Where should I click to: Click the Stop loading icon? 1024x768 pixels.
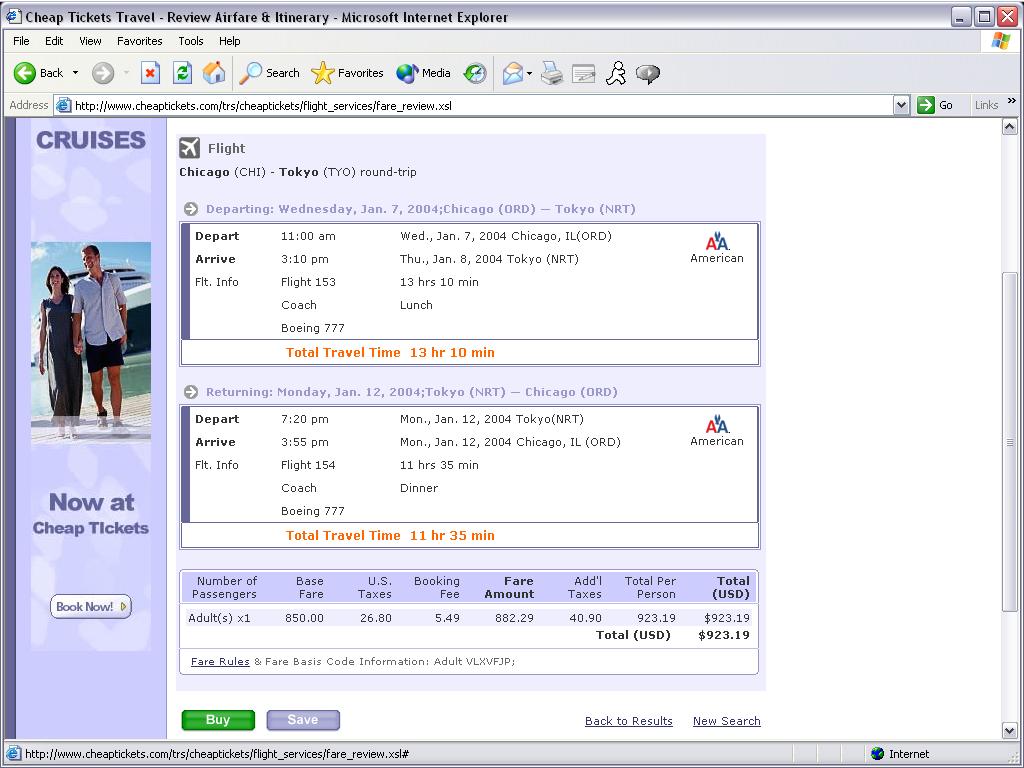pyautogui.click(x=150, y=73)
